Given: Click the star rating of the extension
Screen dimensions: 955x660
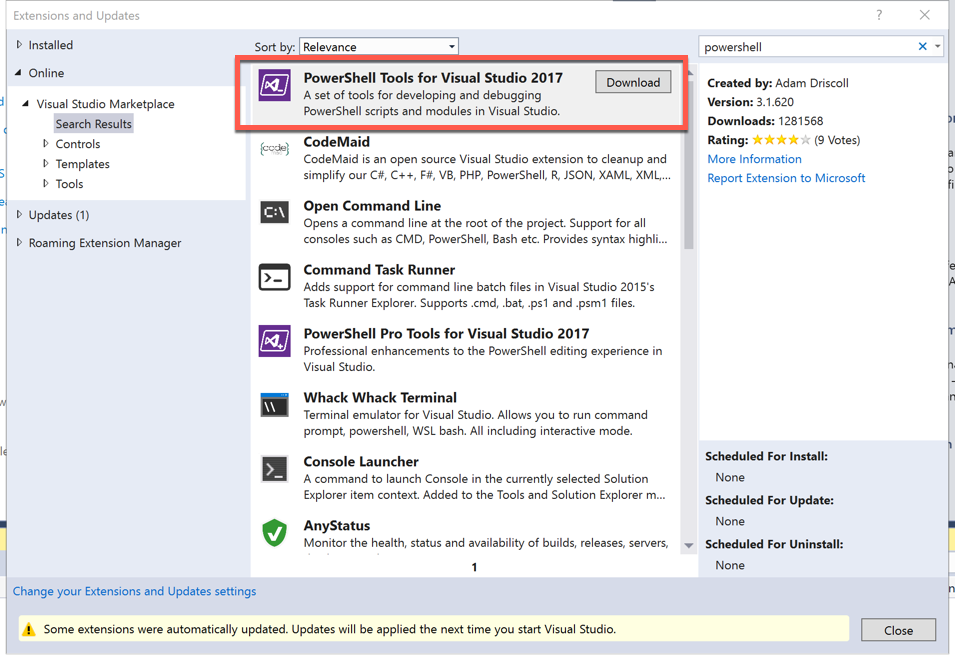Looking at the screenshot, I should coord(781,140).
